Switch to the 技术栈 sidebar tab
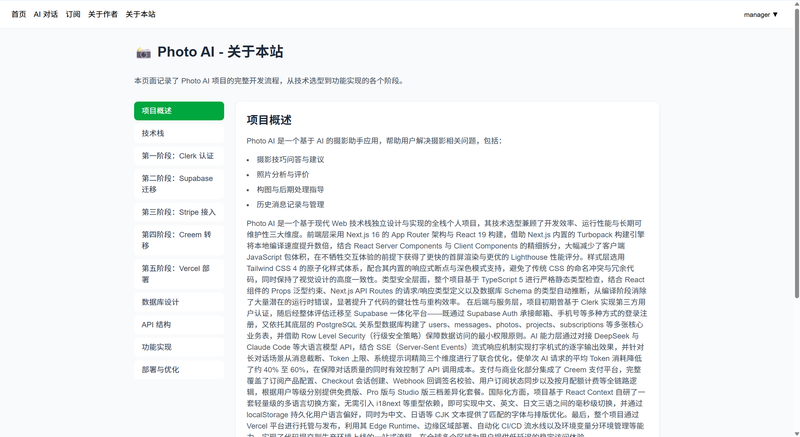This screenshot has width=800, height=437. 179,133
